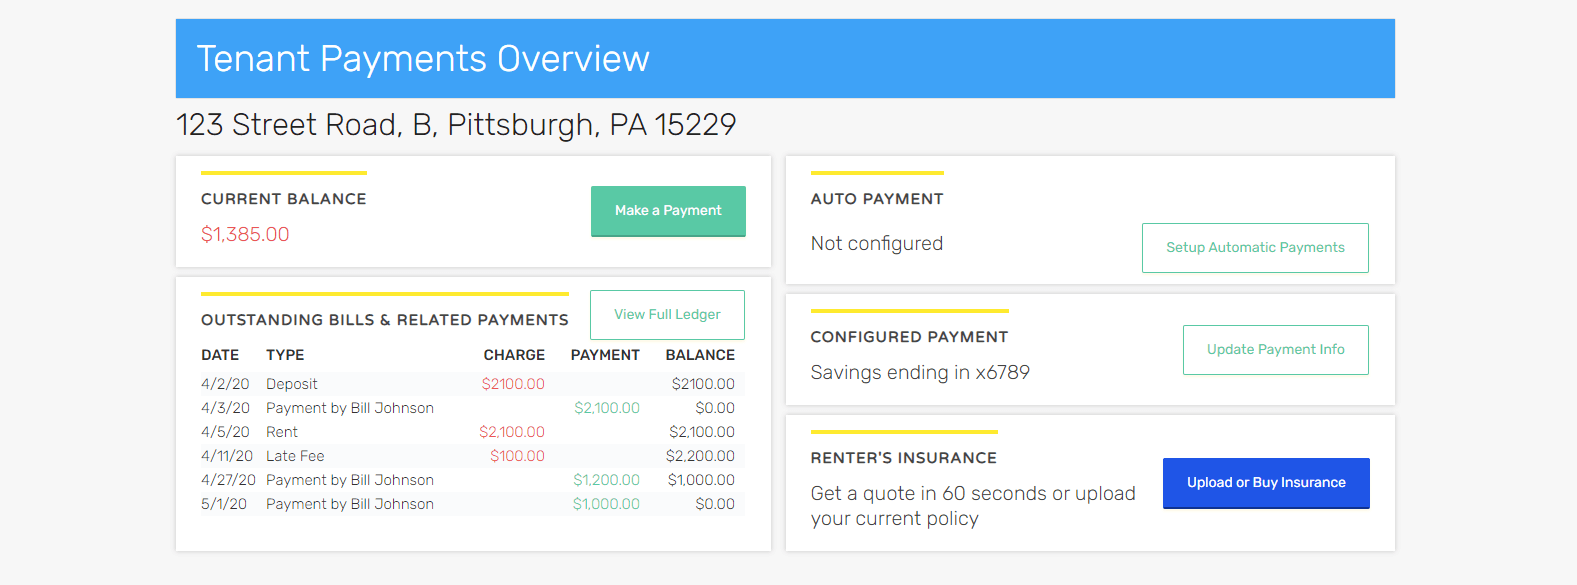Click Upload or Buy Insurance
This screenshot has height=585, width=1577.
click(1266, 482)
